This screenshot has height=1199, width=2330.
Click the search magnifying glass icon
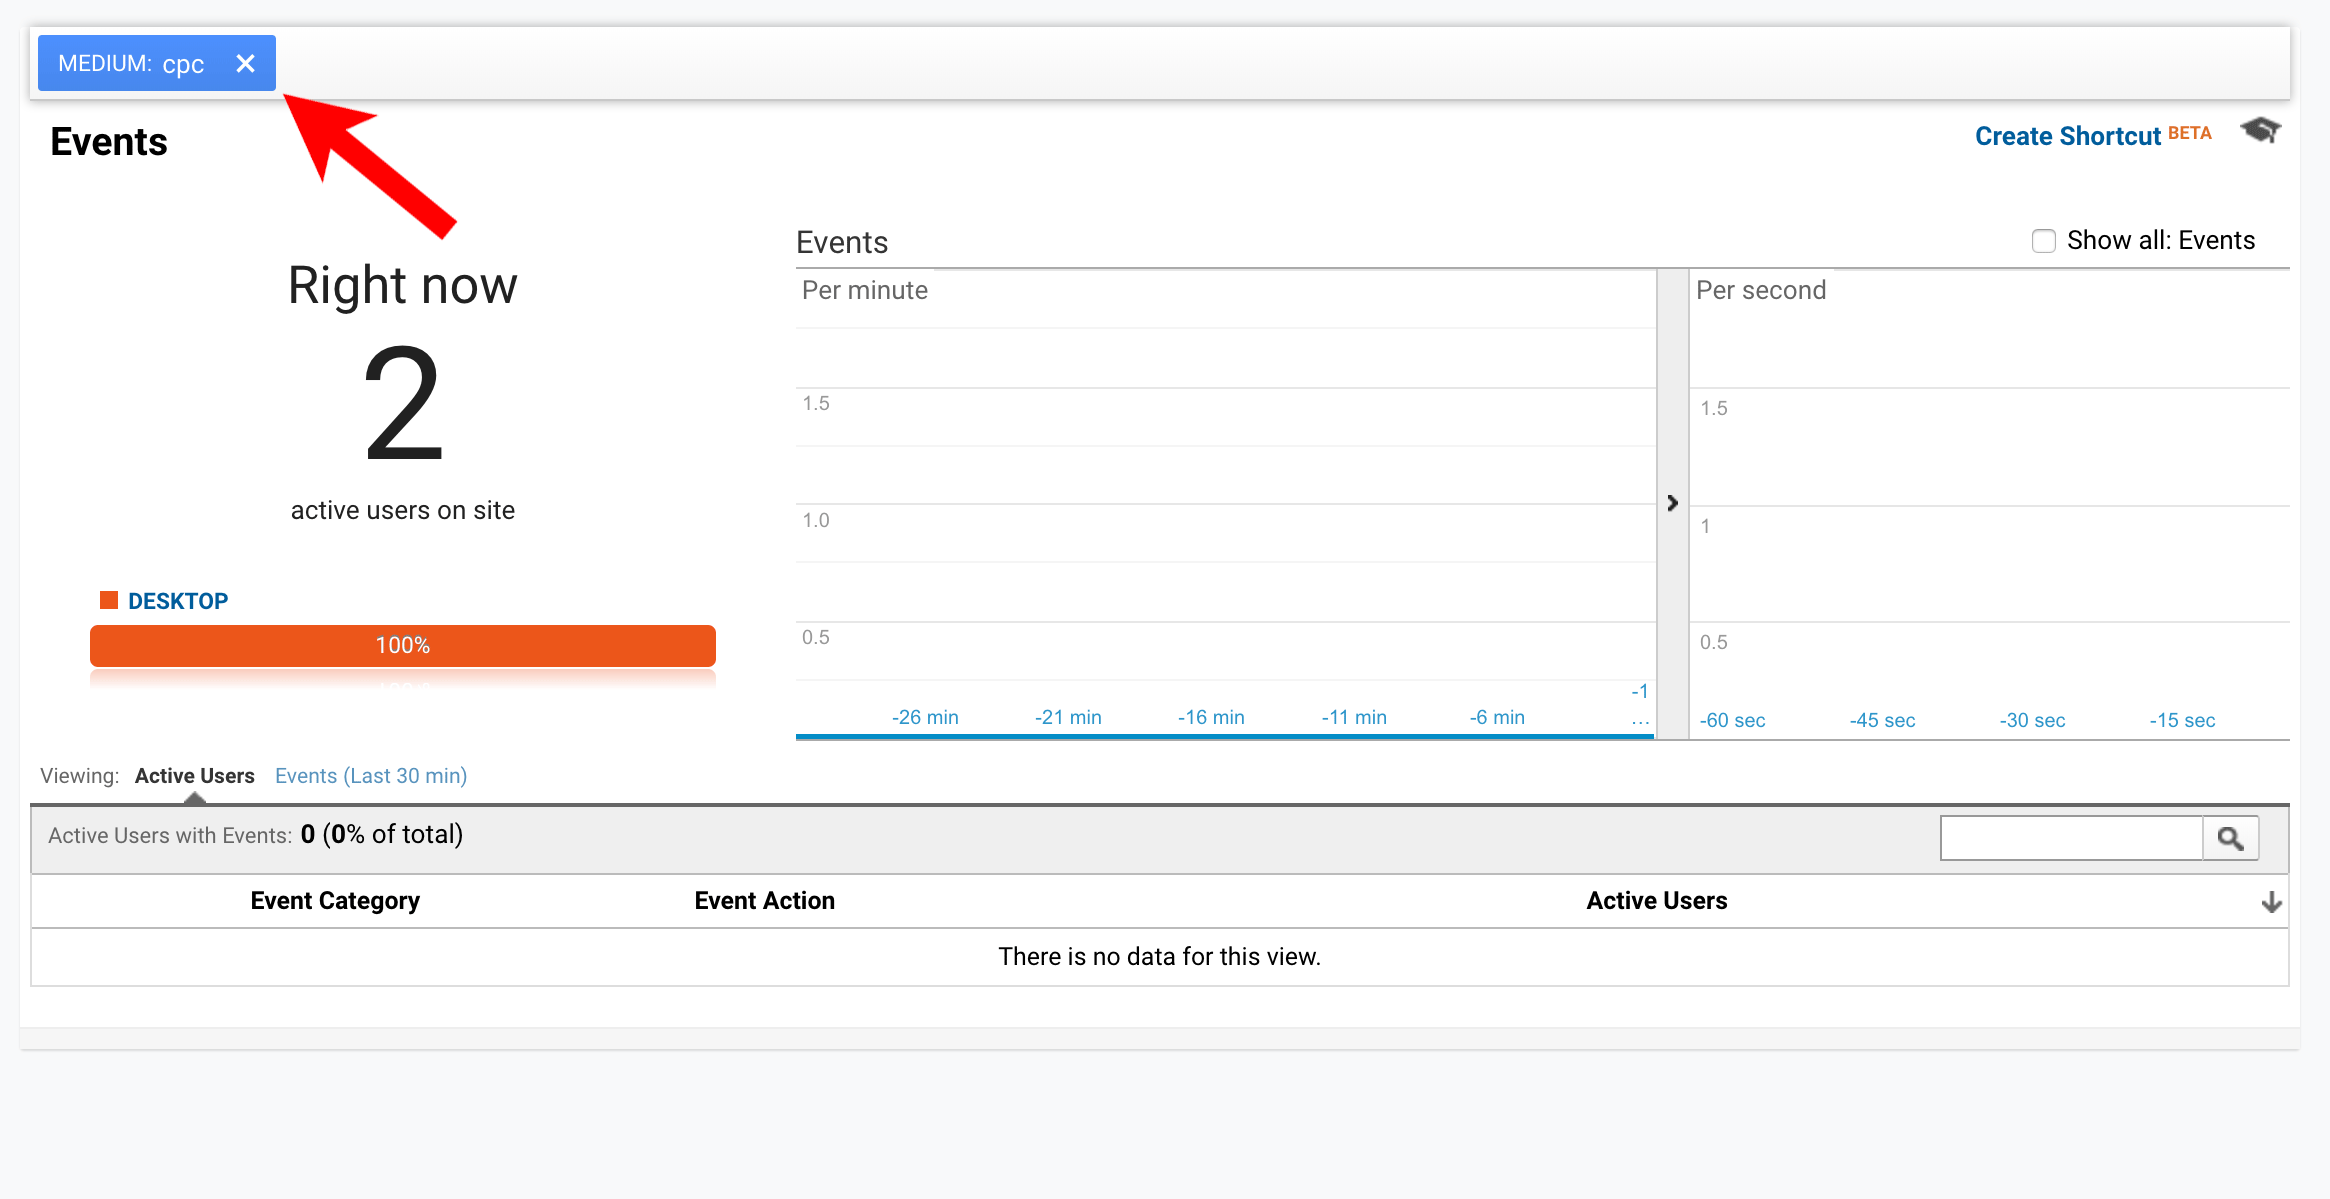coord(2231,836)
